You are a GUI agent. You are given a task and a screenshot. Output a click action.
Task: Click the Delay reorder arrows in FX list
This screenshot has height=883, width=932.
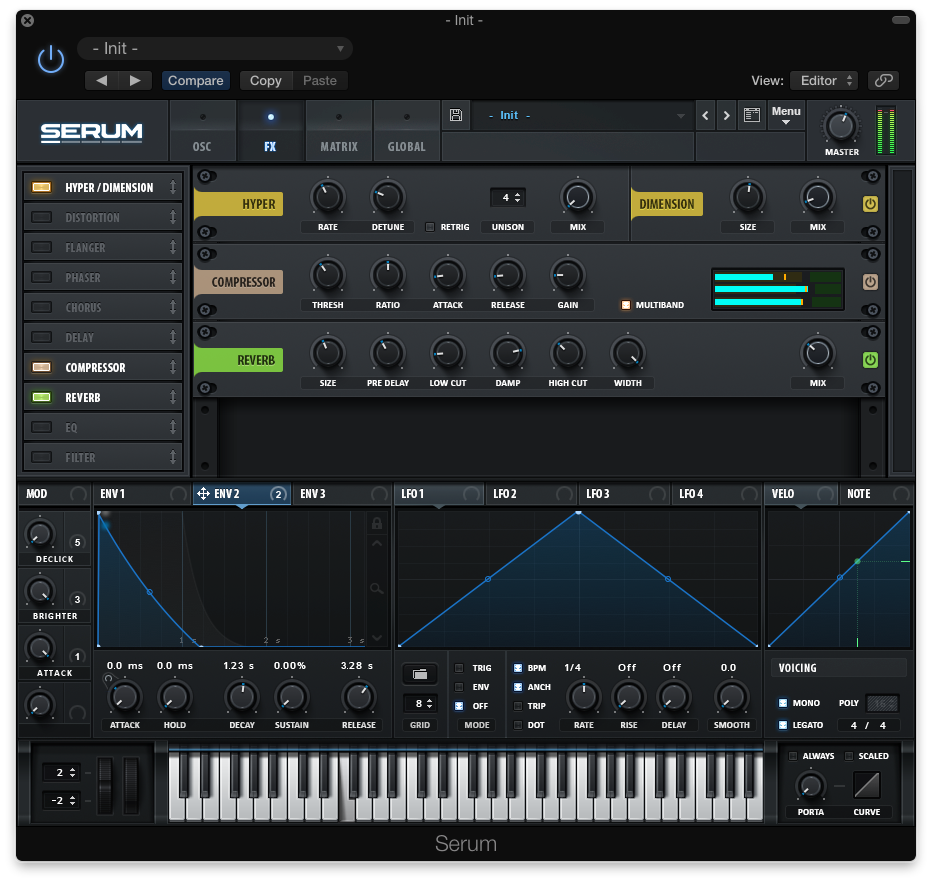(x=173, y=337)
